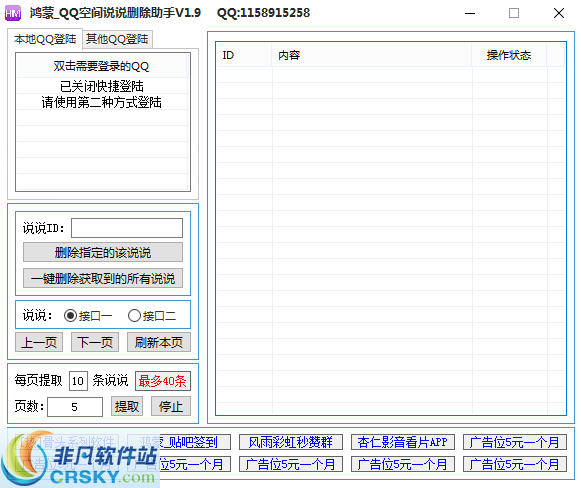Choose the 接口二 radio option
581x488 pixels.
pyautogui.click(x=152, y=316)
